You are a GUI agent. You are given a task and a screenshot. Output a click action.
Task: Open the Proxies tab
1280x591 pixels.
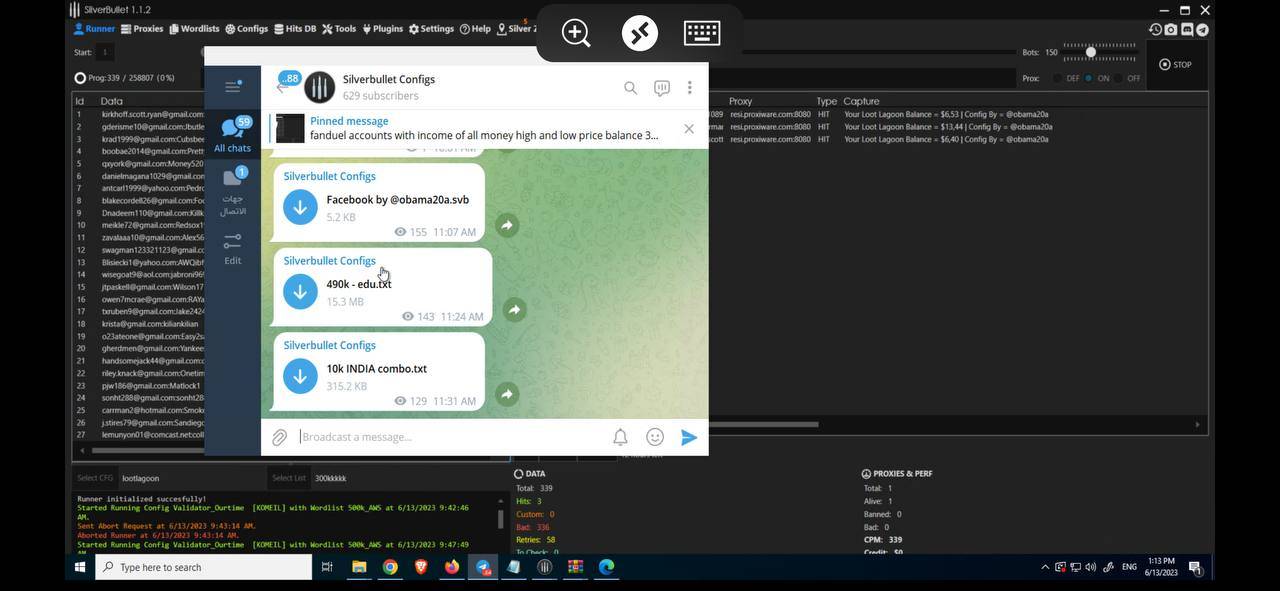point(142,29)
